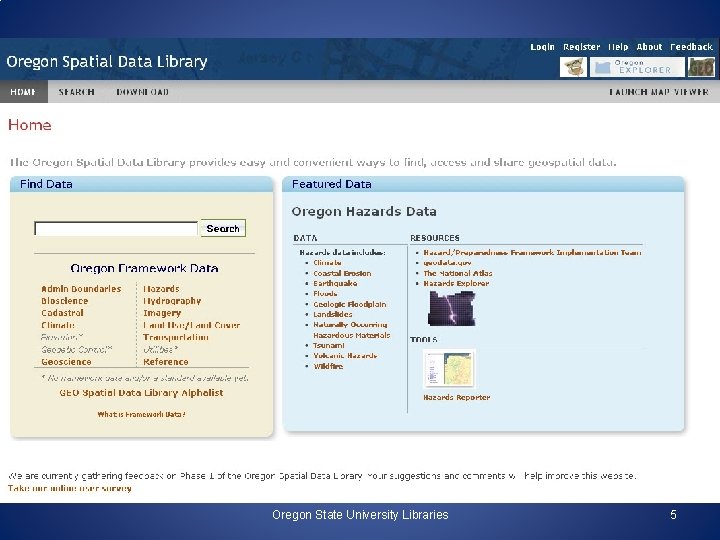
Task: Click the greyed-out Utilities entry
Action: 160,349
